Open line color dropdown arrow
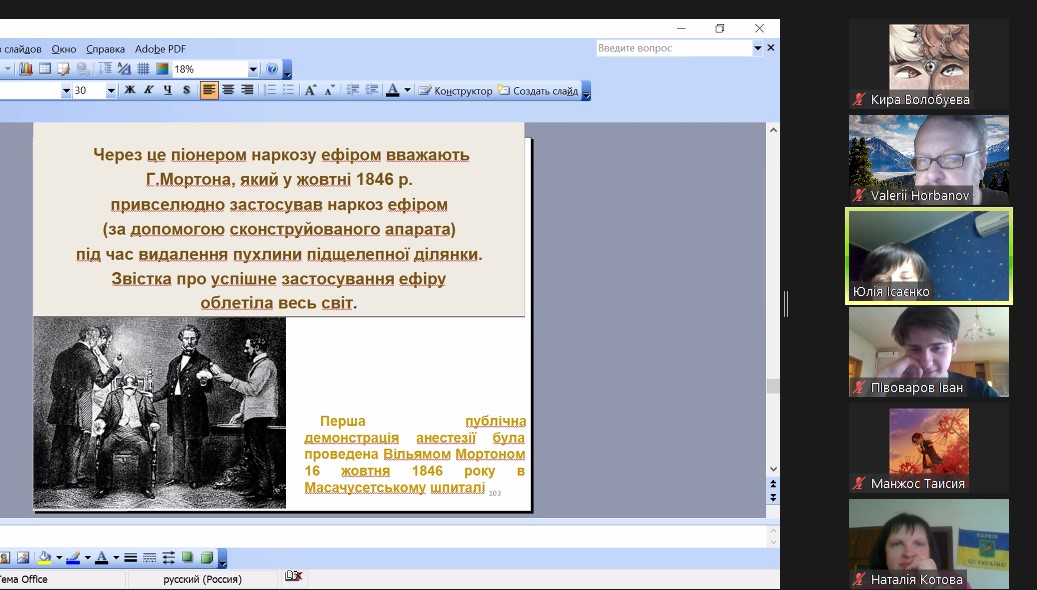 tap(87, 558)
